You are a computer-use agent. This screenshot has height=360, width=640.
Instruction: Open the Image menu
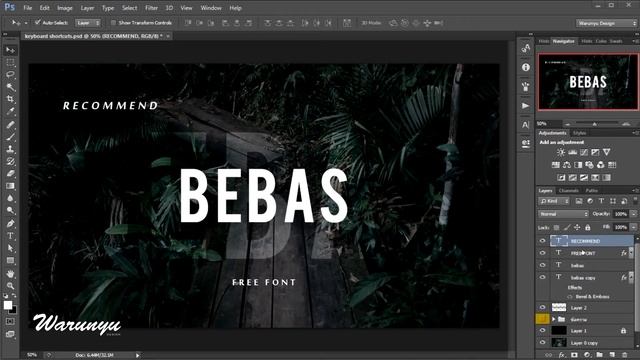click(x=64, y=8)
